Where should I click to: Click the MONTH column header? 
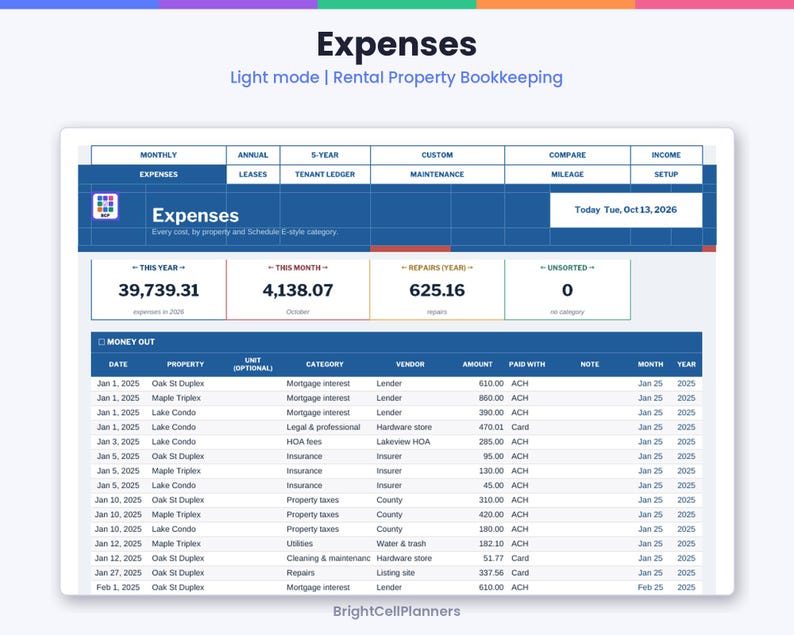(650, 364)
